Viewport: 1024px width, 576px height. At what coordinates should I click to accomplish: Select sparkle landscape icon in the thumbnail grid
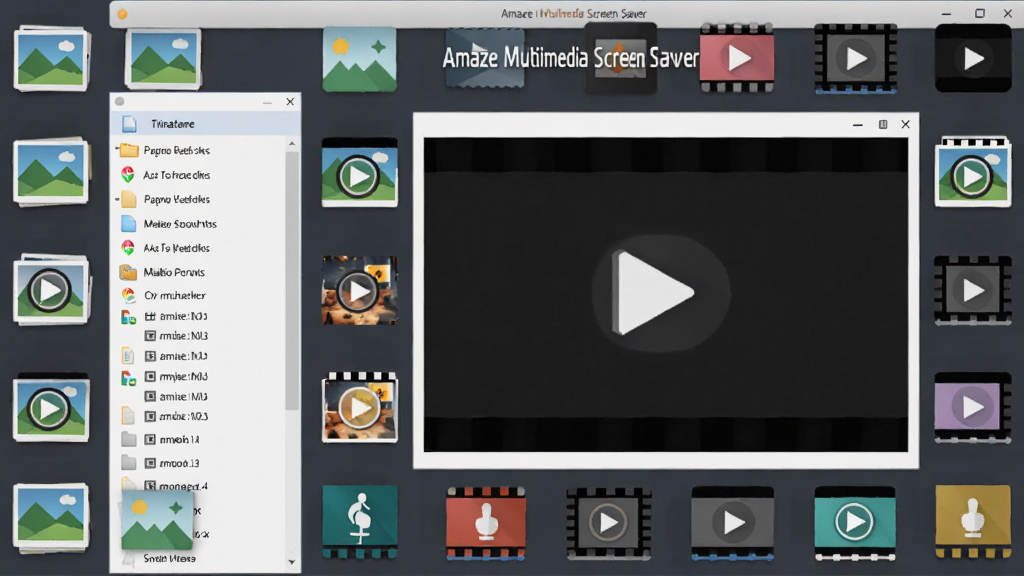tap(359, 59)
